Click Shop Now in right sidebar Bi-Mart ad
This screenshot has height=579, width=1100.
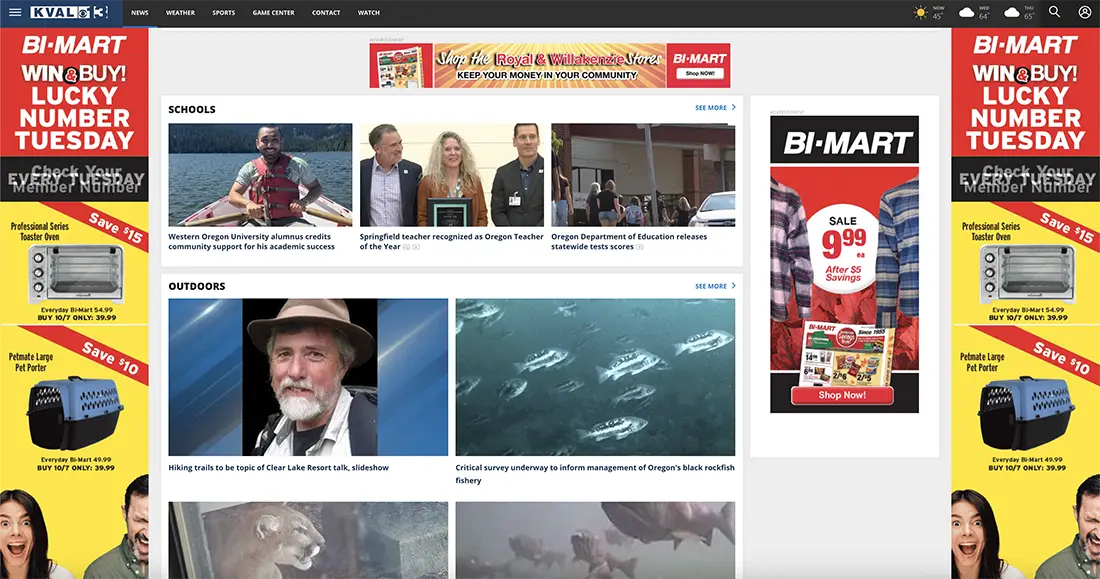click(842, 396)
